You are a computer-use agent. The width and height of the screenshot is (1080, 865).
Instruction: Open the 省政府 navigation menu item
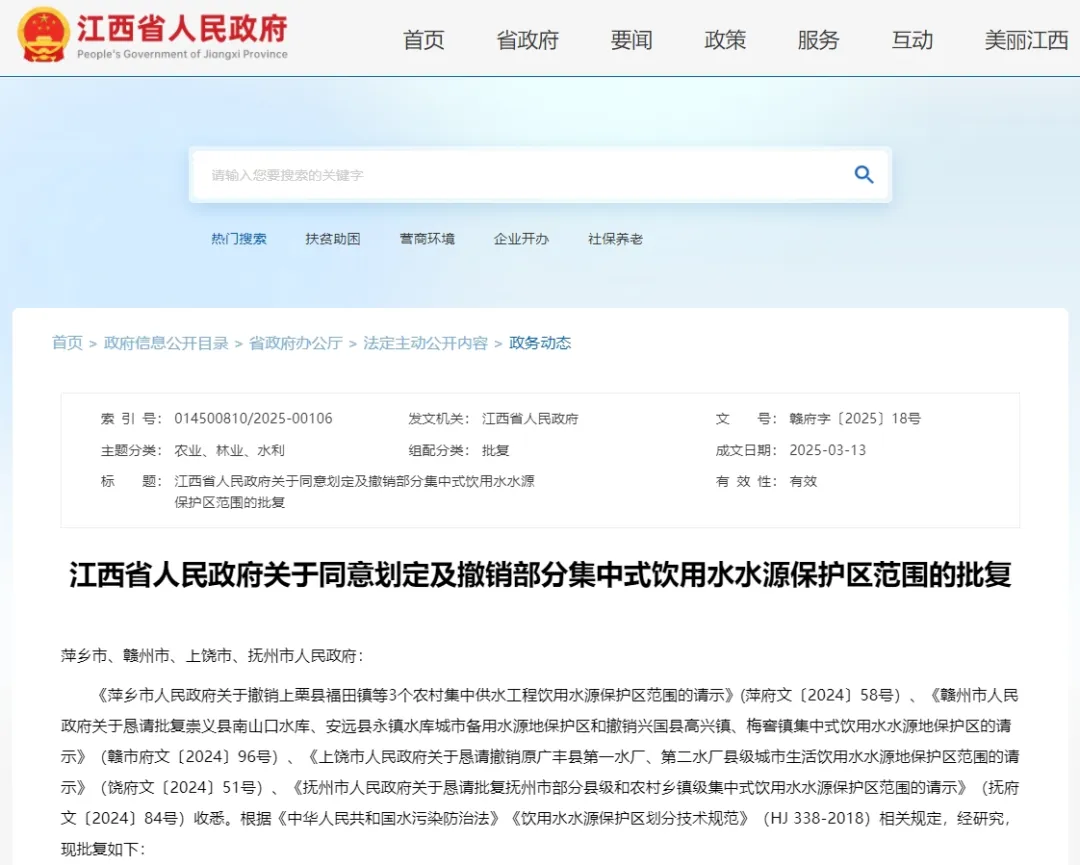[x=528, y=40]
